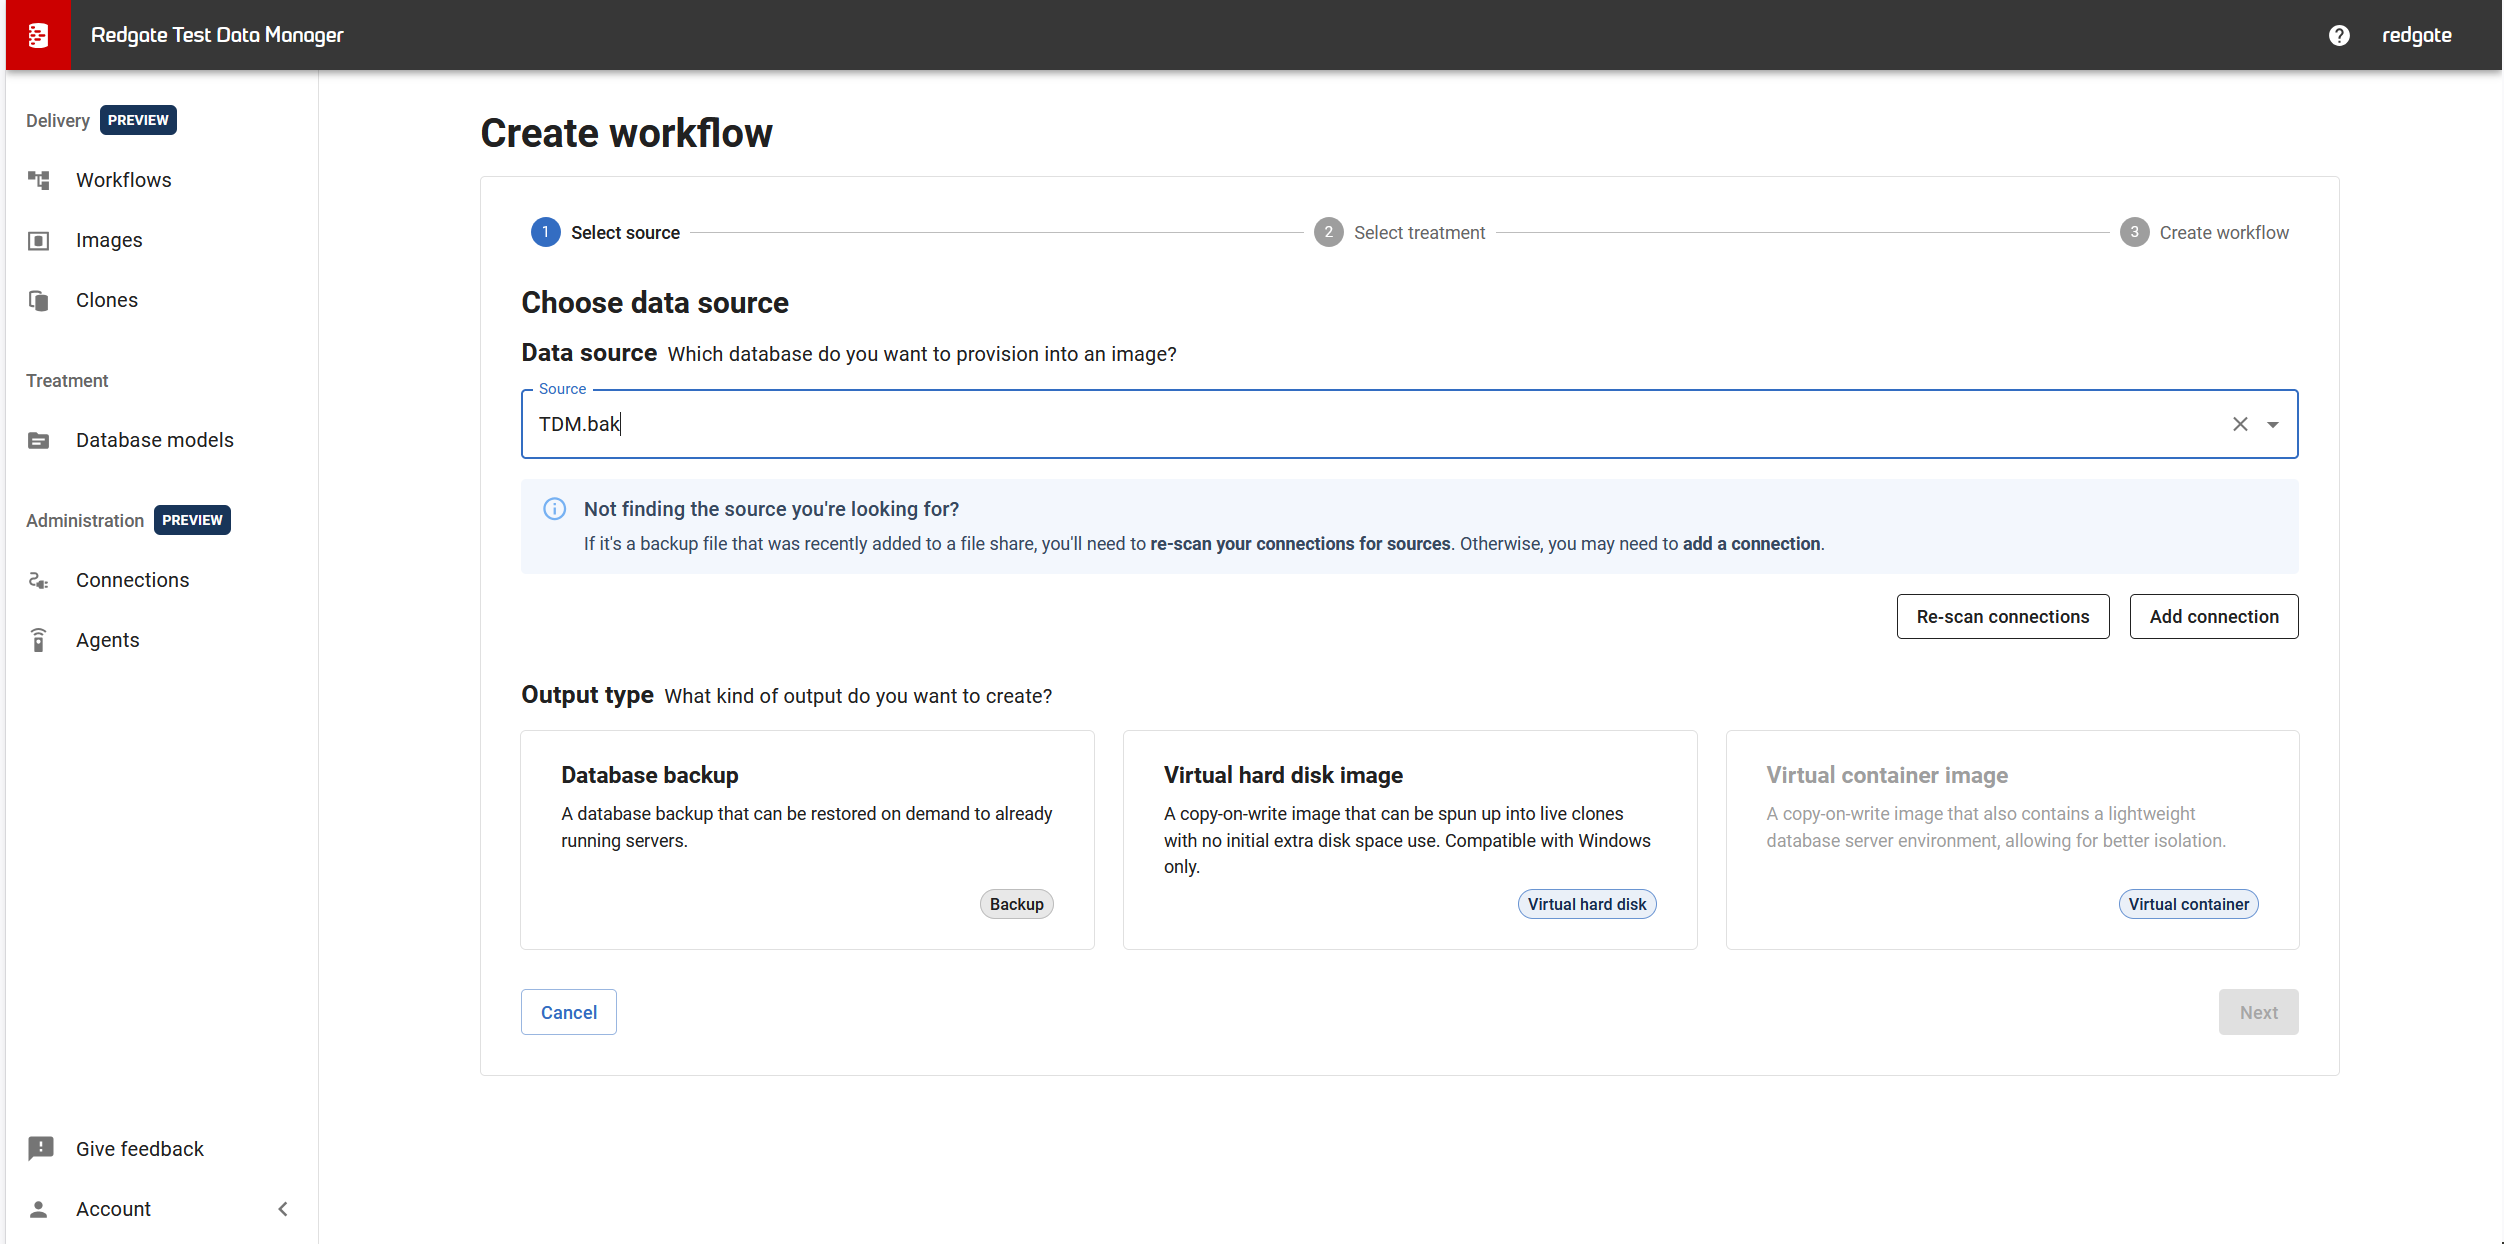Open the Agents administration page

click(107, 639)
